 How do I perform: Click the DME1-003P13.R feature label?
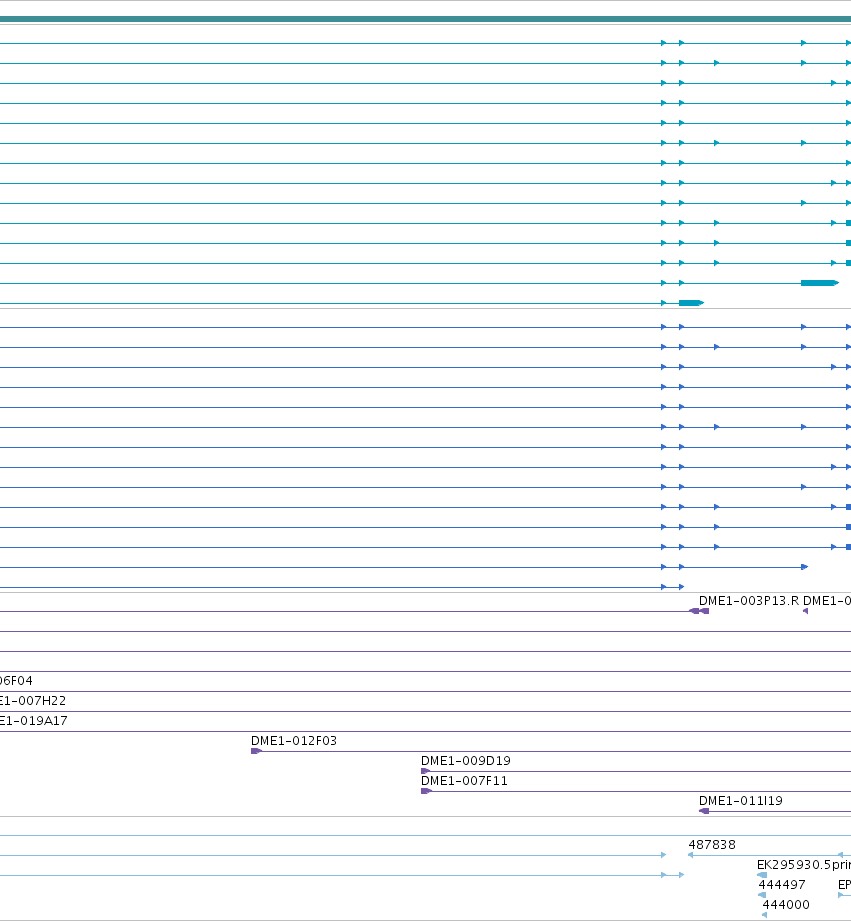pyautogui.click(x=749, y=601)
